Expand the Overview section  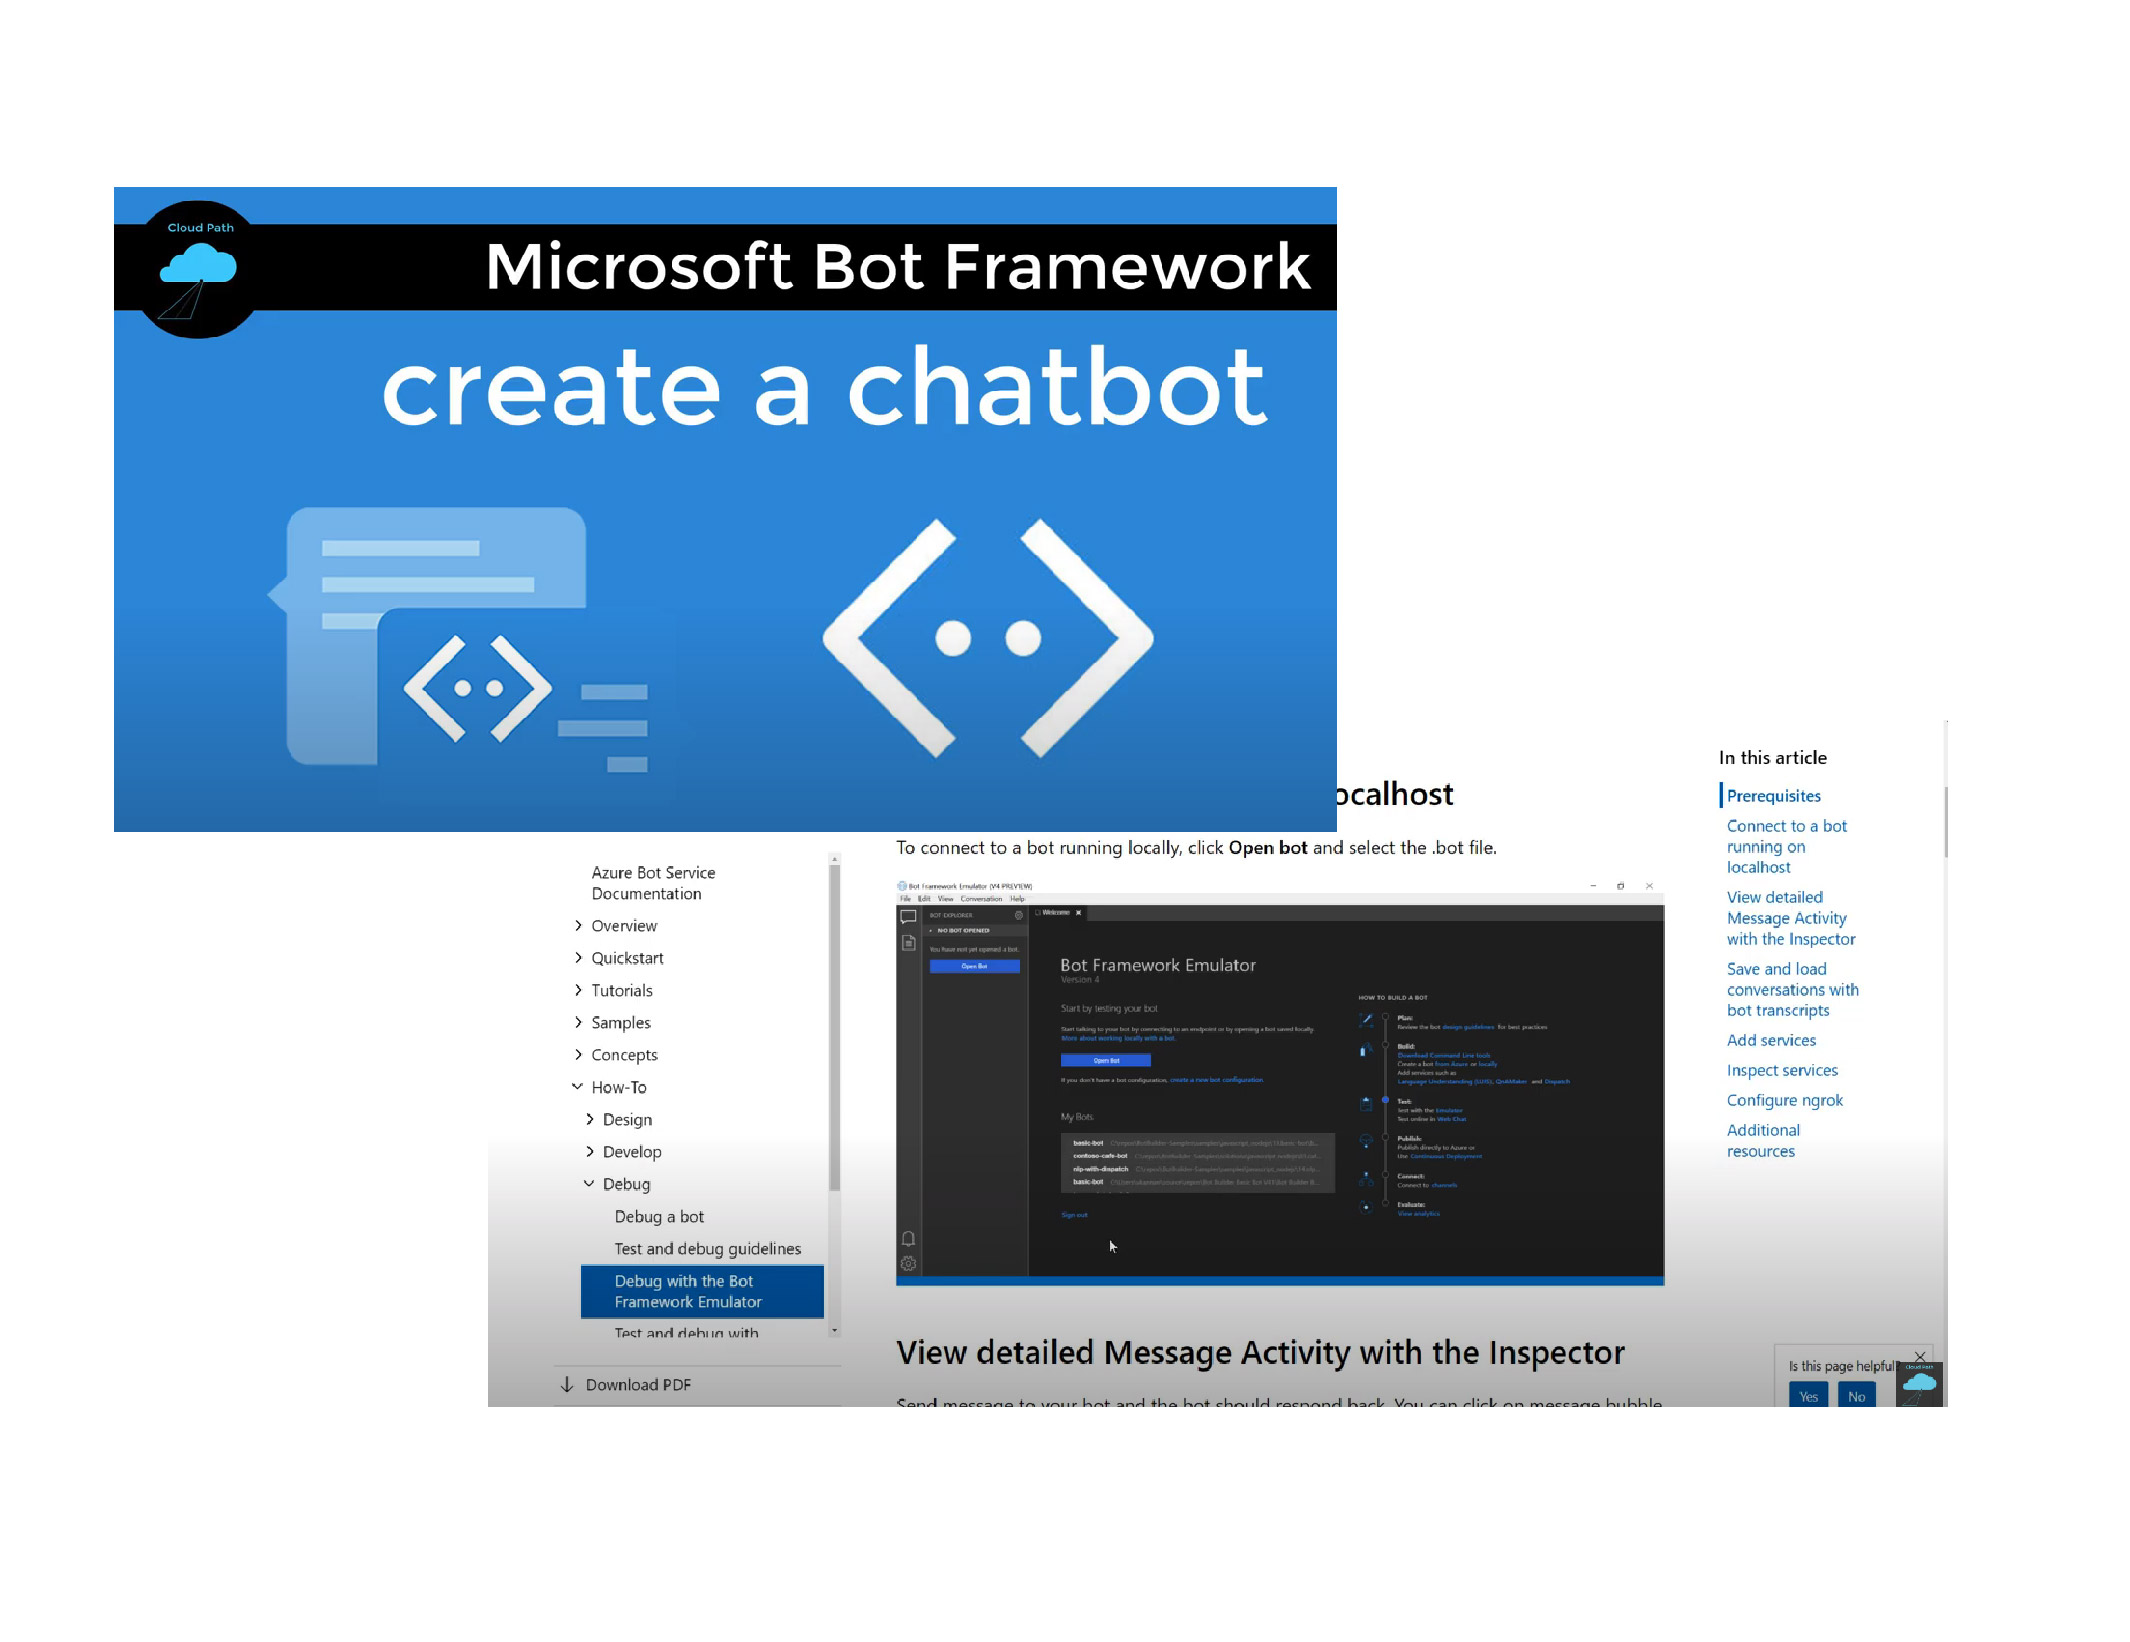tap(578, 926)
